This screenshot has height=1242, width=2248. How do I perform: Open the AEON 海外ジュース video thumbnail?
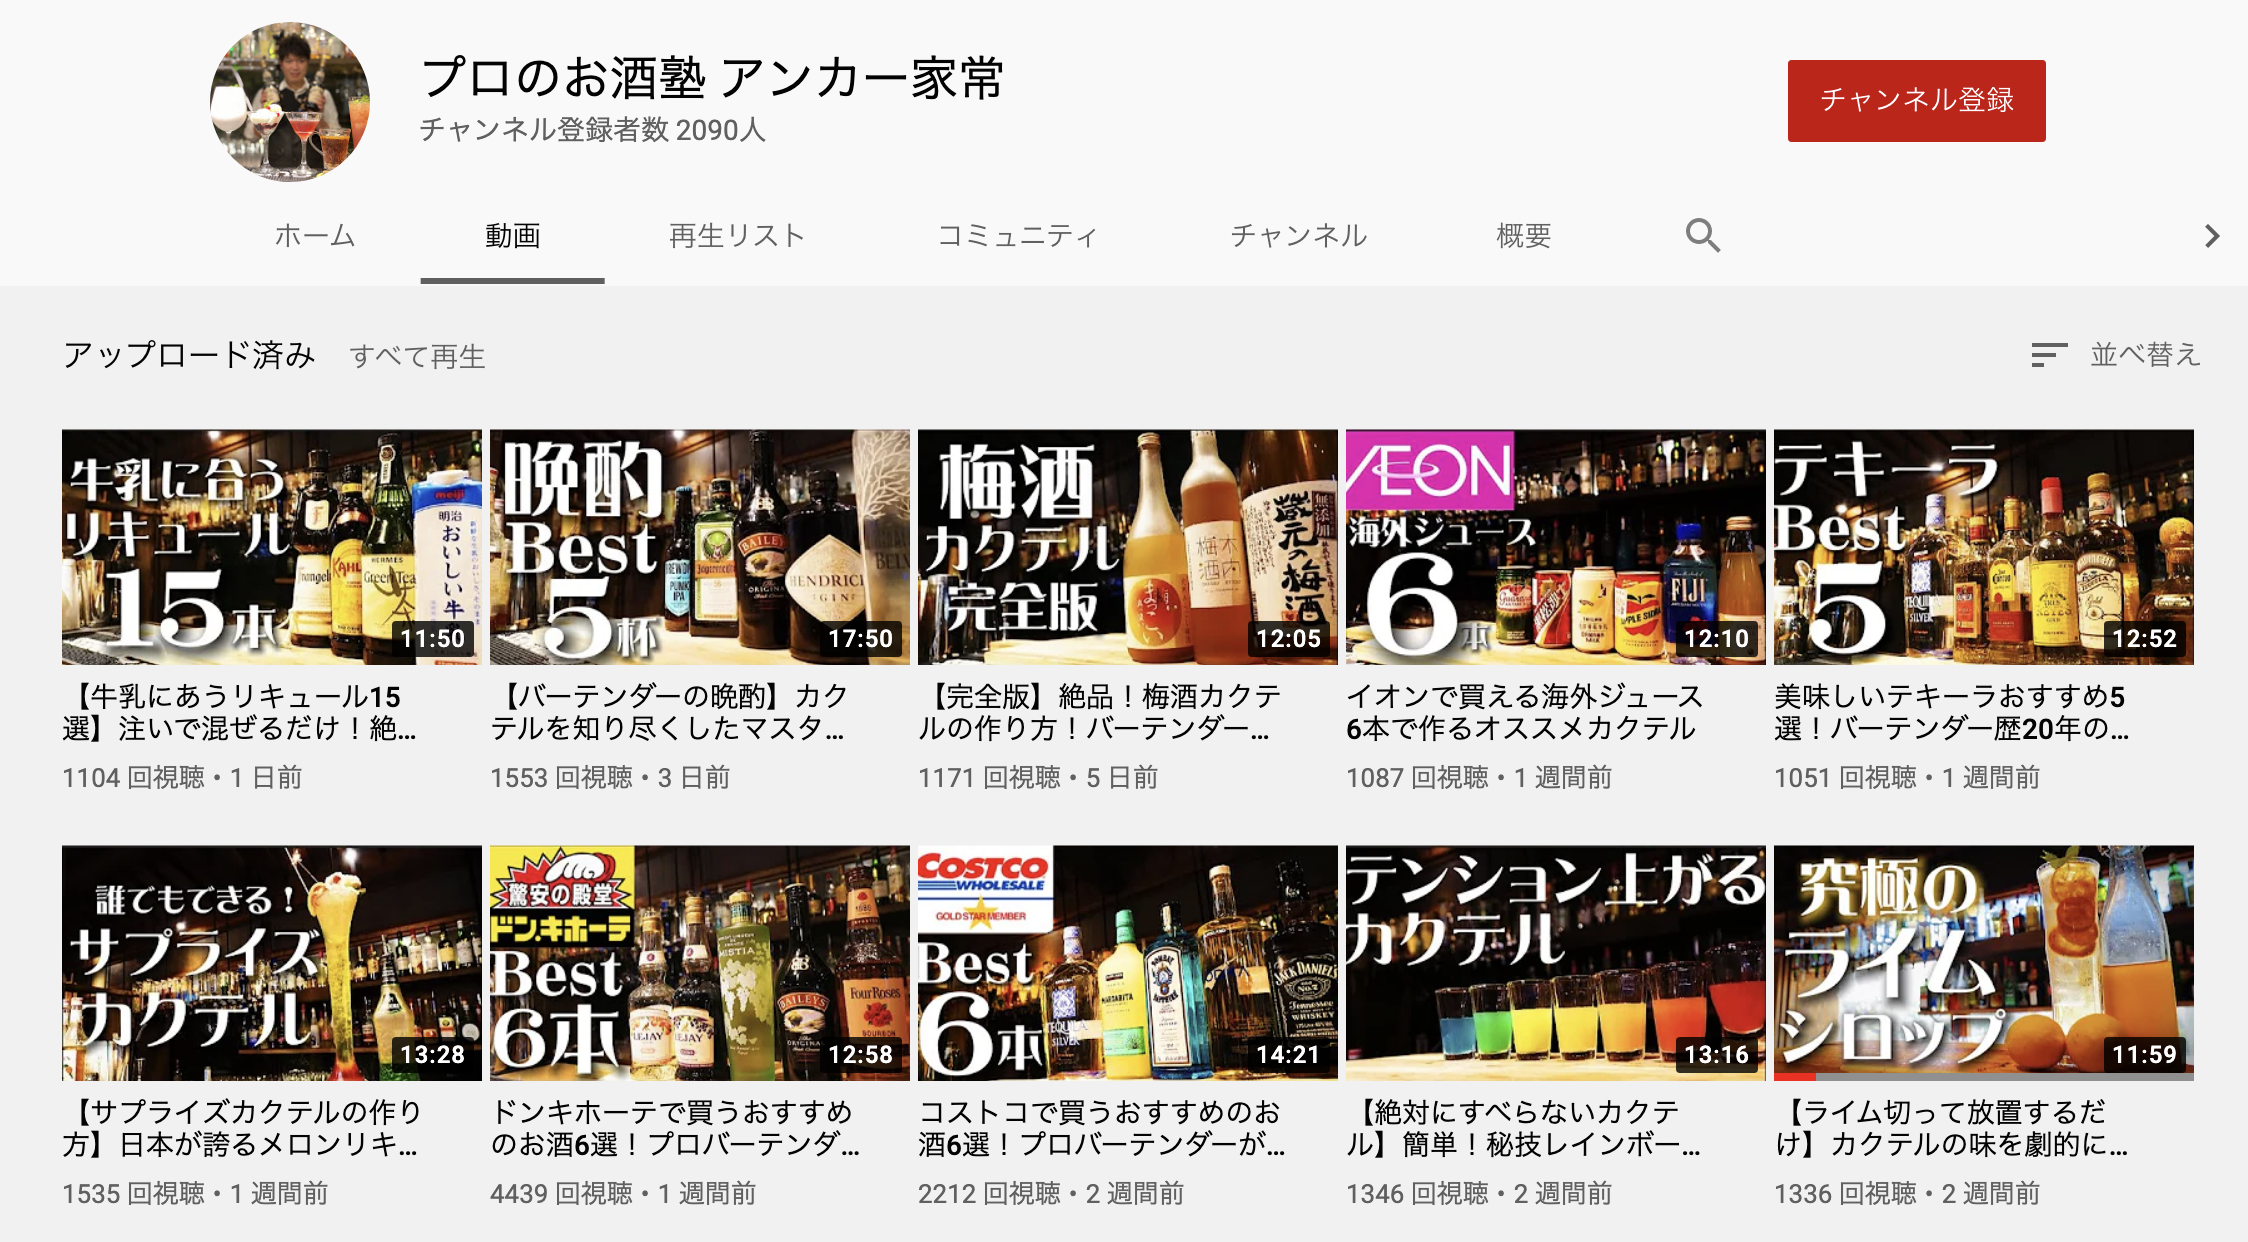[1555, 547]
